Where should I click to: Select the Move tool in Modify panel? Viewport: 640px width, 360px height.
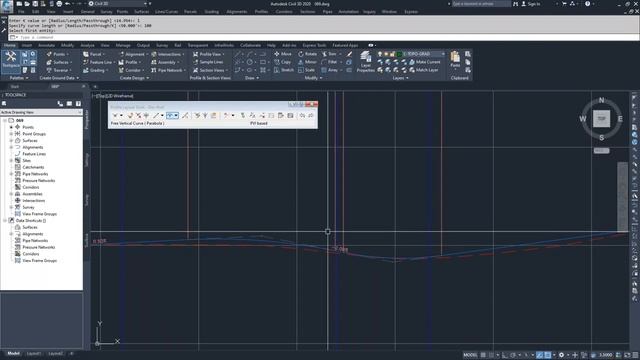(282, 54)
